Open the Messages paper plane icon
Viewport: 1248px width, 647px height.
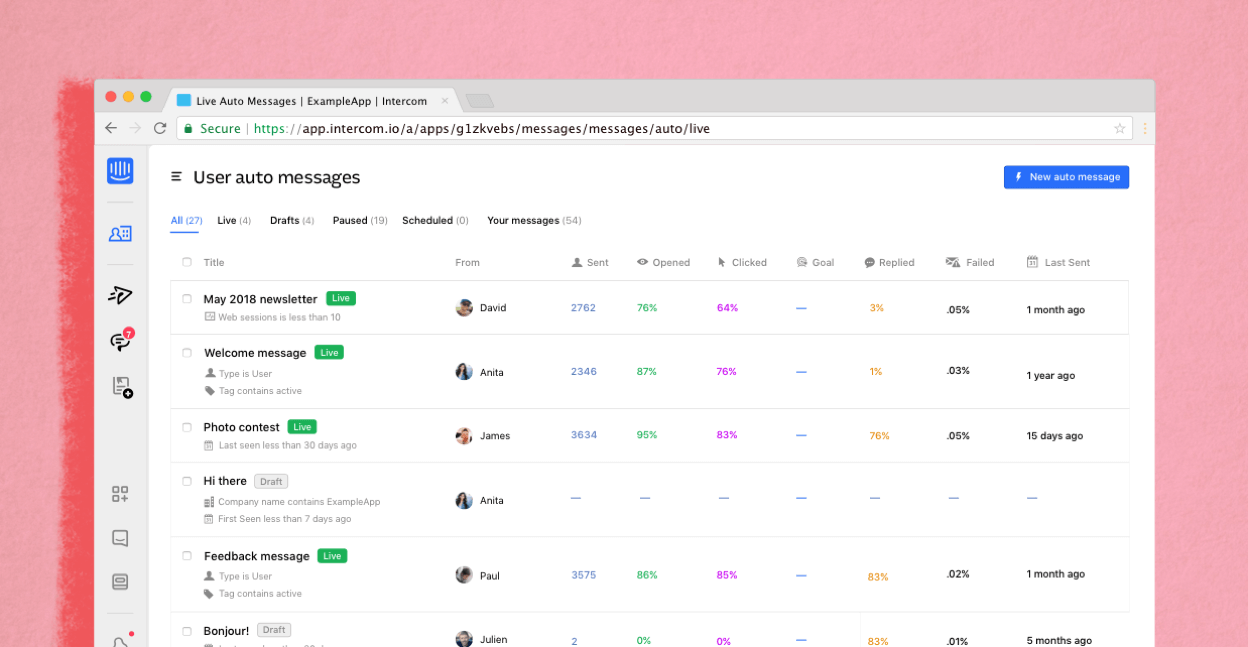[120, 295]
